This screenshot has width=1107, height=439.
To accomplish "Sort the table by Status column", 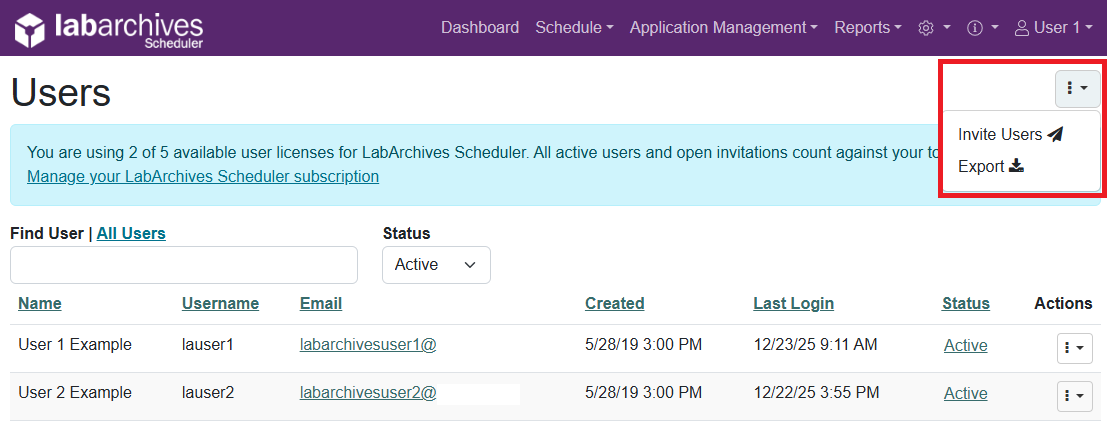I will click(966, 303).
